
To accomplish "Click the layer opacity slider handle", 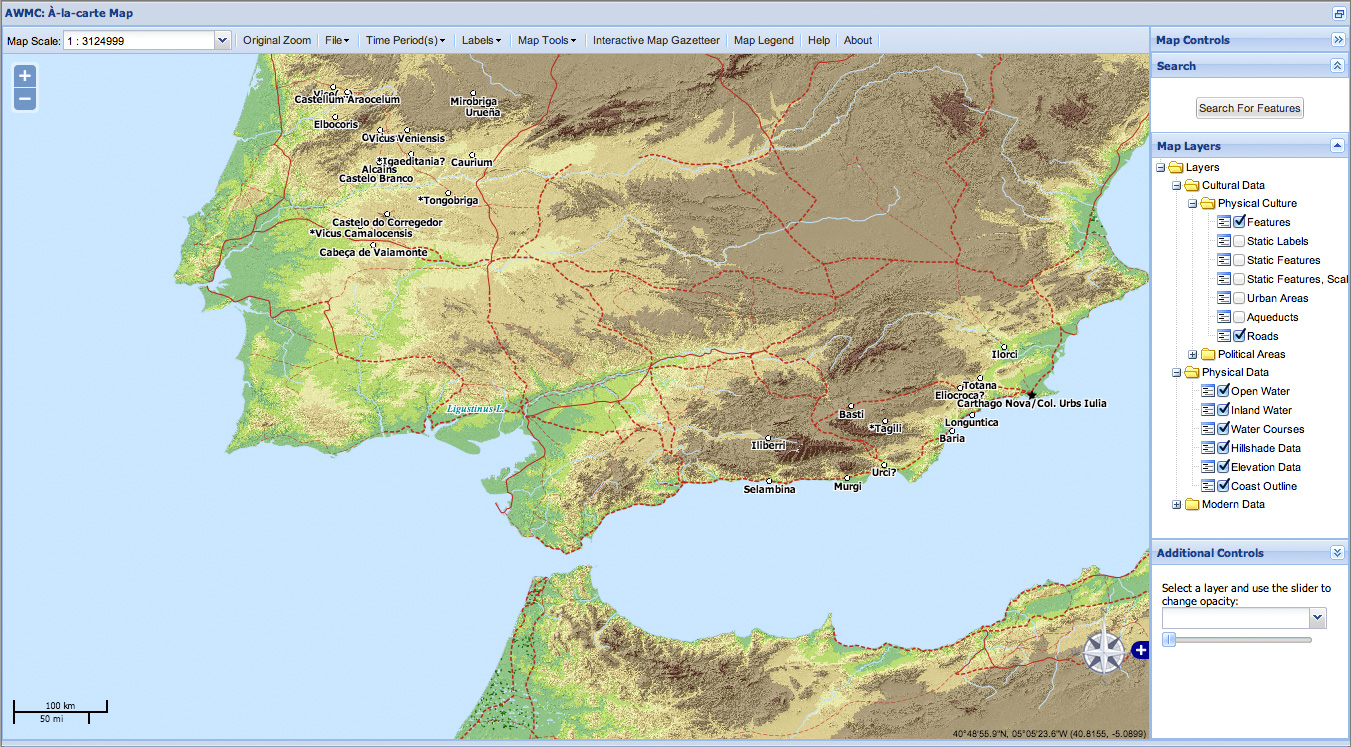I will pyautogui.click(x=1168, y=639).
